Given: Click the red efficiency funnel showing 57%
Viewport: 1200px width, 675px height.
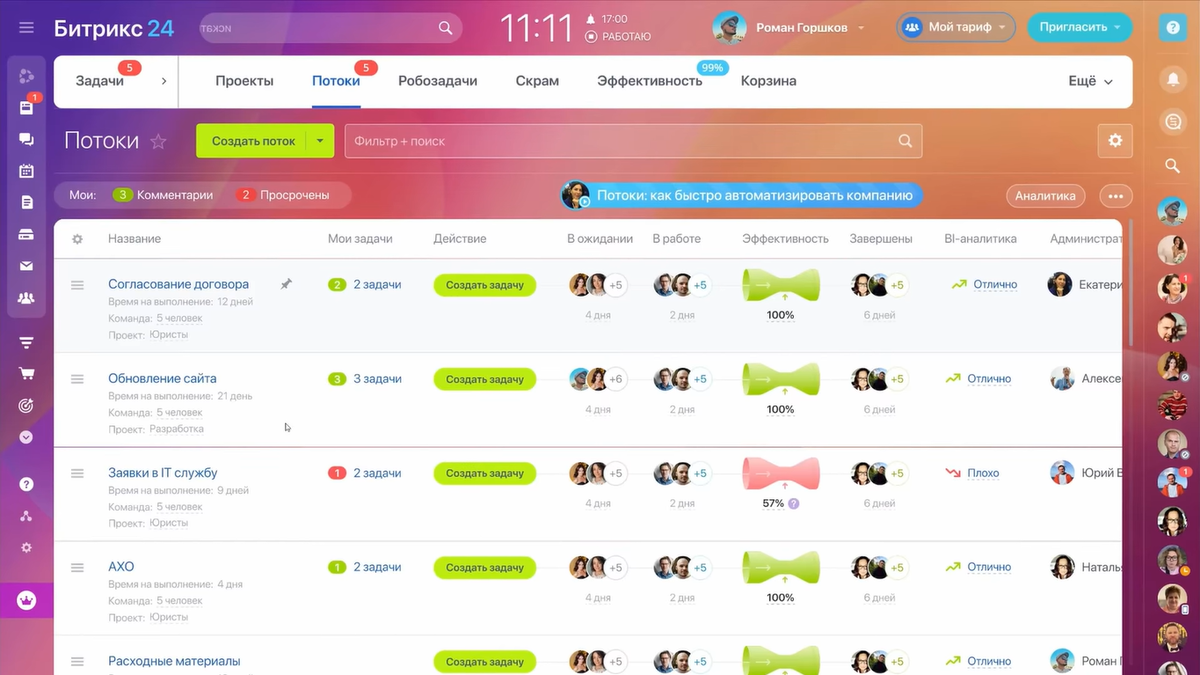Looking at the screenshot, I should coord(781,473).
